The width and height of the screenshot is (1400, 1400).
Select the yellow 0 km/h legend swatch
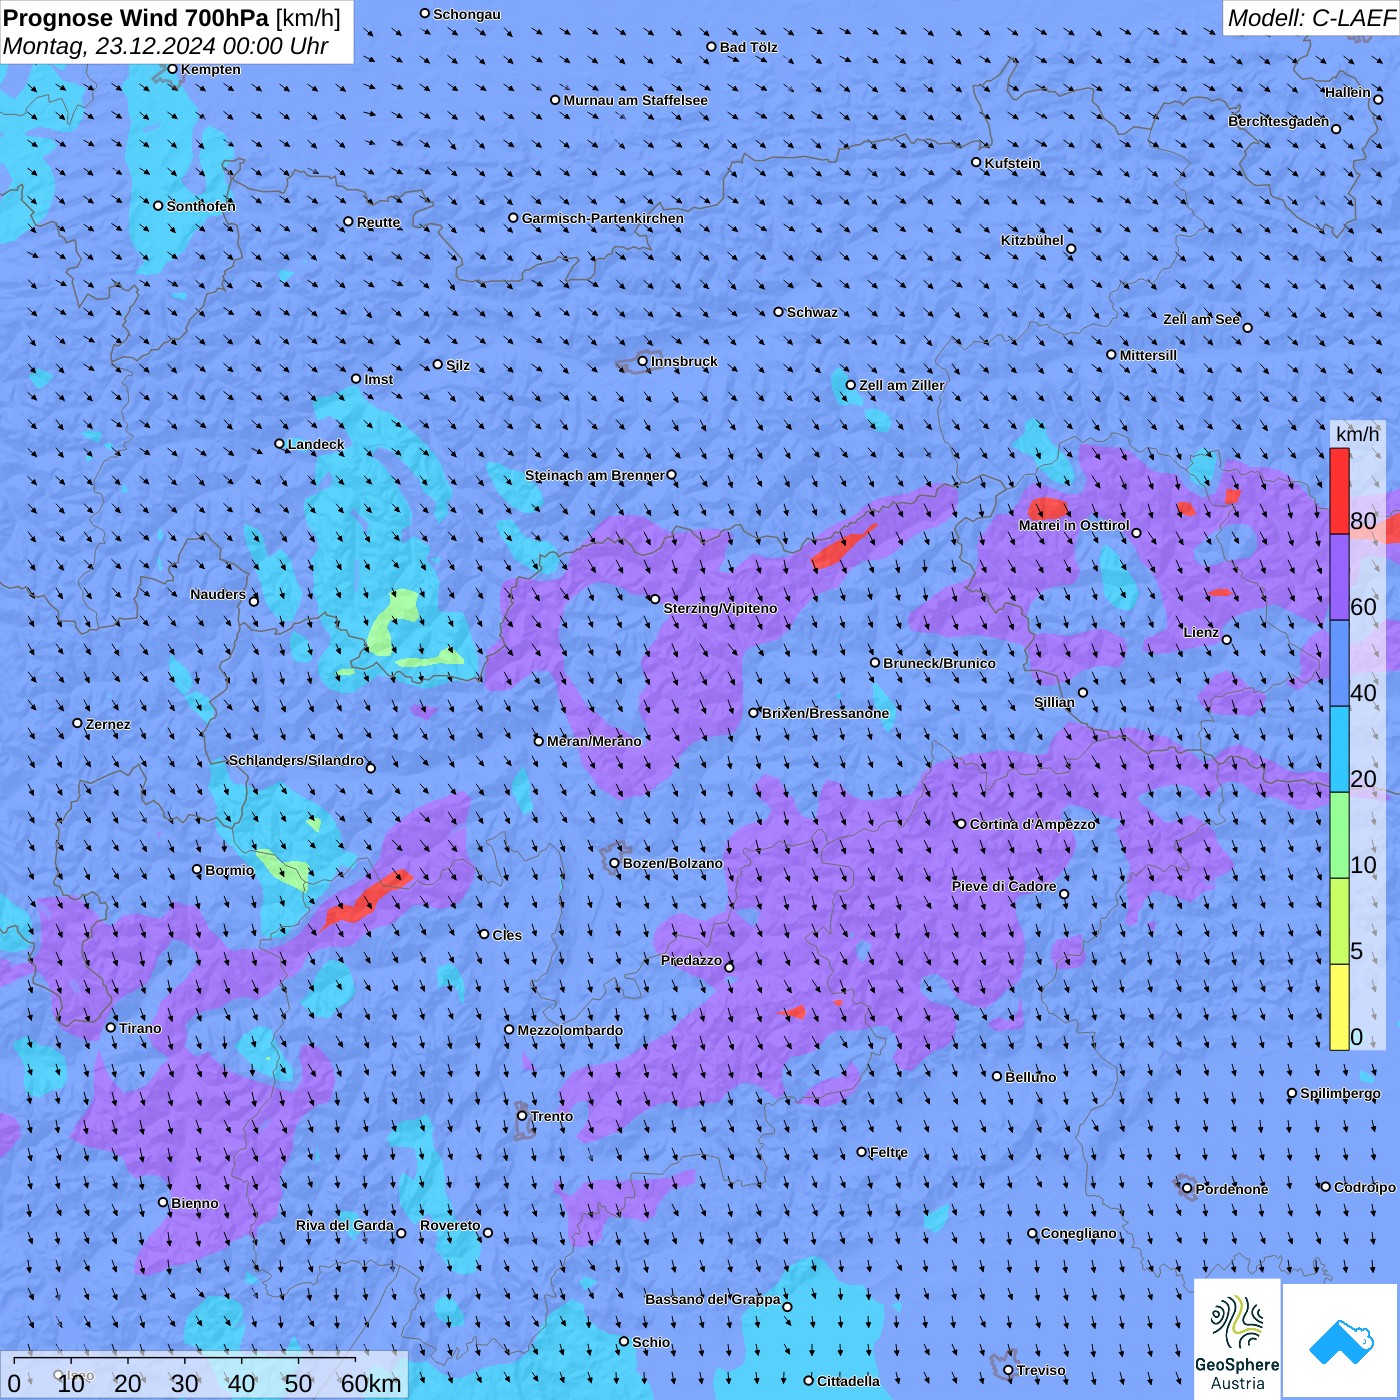point(1339,1007)
